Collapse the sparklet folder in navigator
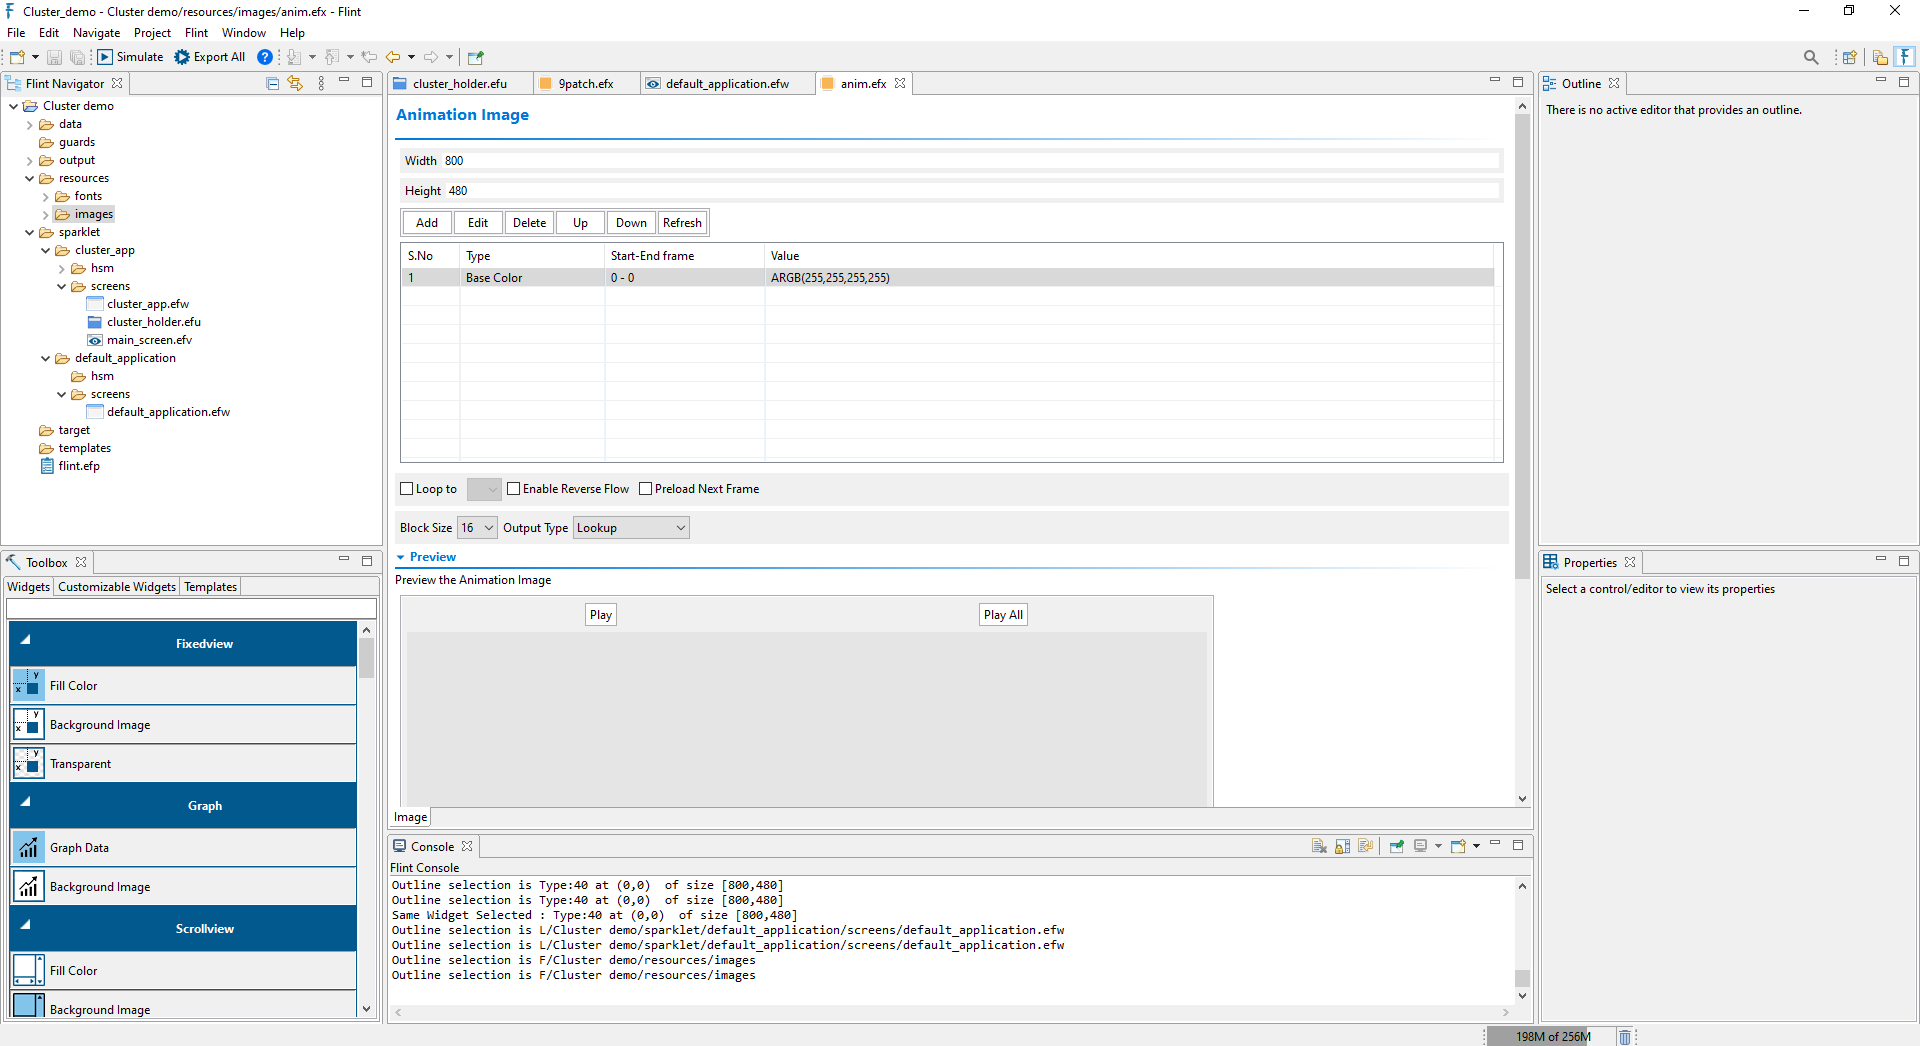Image resolution: width=1920 pixels, height=1046 pixels. (30, 233)
